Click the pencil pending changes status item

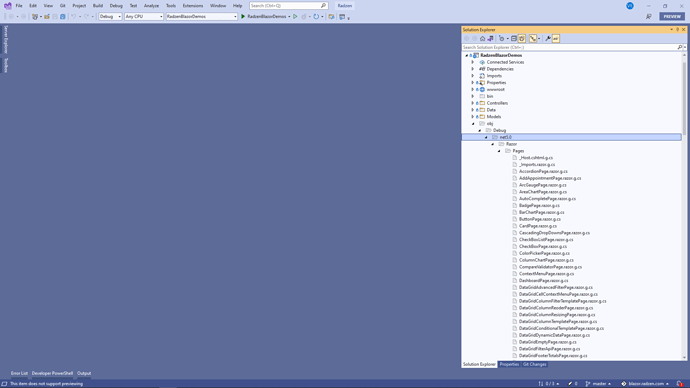coord(573,384)
